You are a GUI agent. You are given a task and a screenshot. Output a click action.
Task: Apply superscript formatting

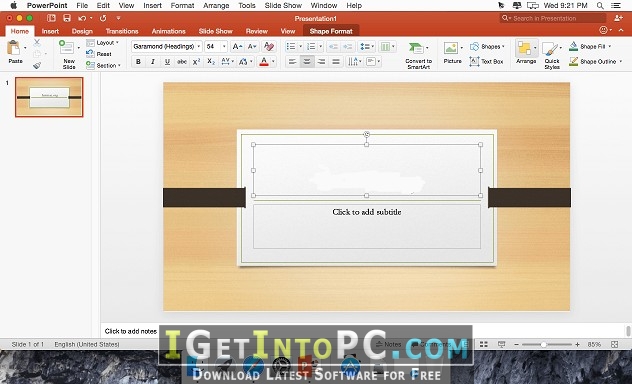tap(196, 62)
